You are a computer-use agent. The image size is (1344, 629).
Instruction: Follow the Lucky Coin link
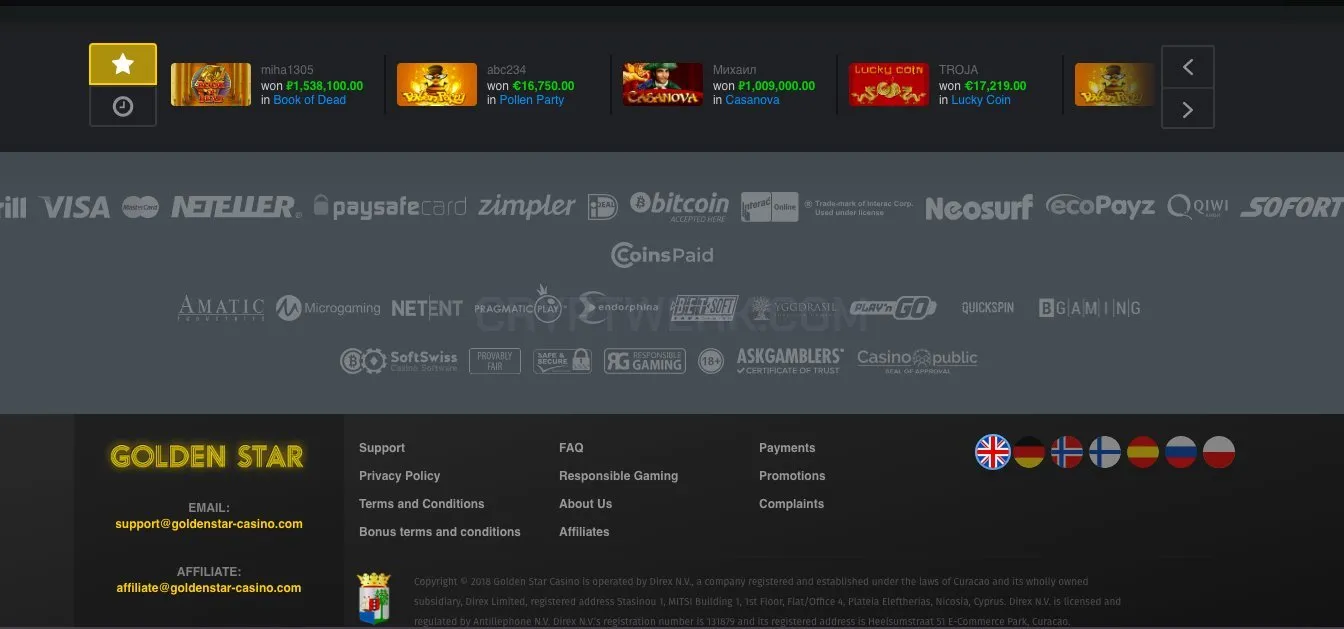tap(981, 100)
